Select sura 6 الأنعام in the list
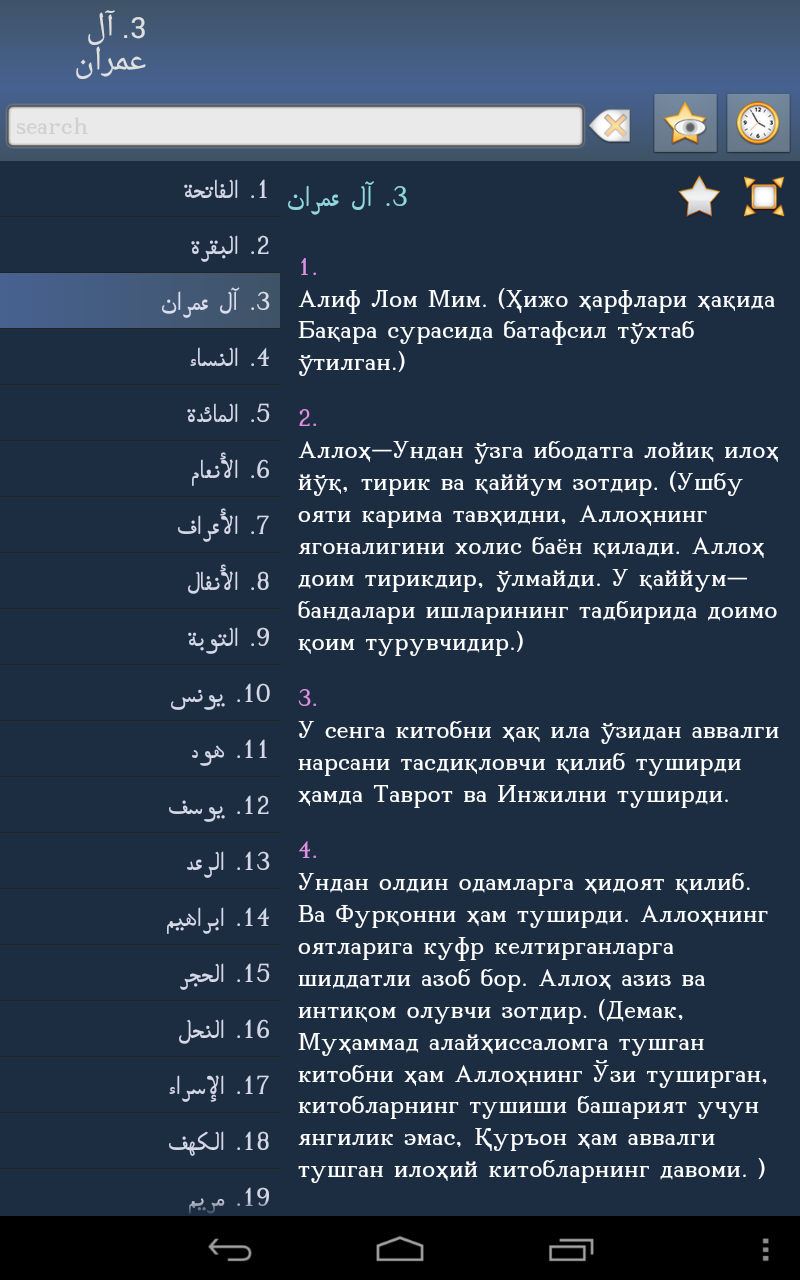This screenshot has height=1280, width=800. (140, 470)
